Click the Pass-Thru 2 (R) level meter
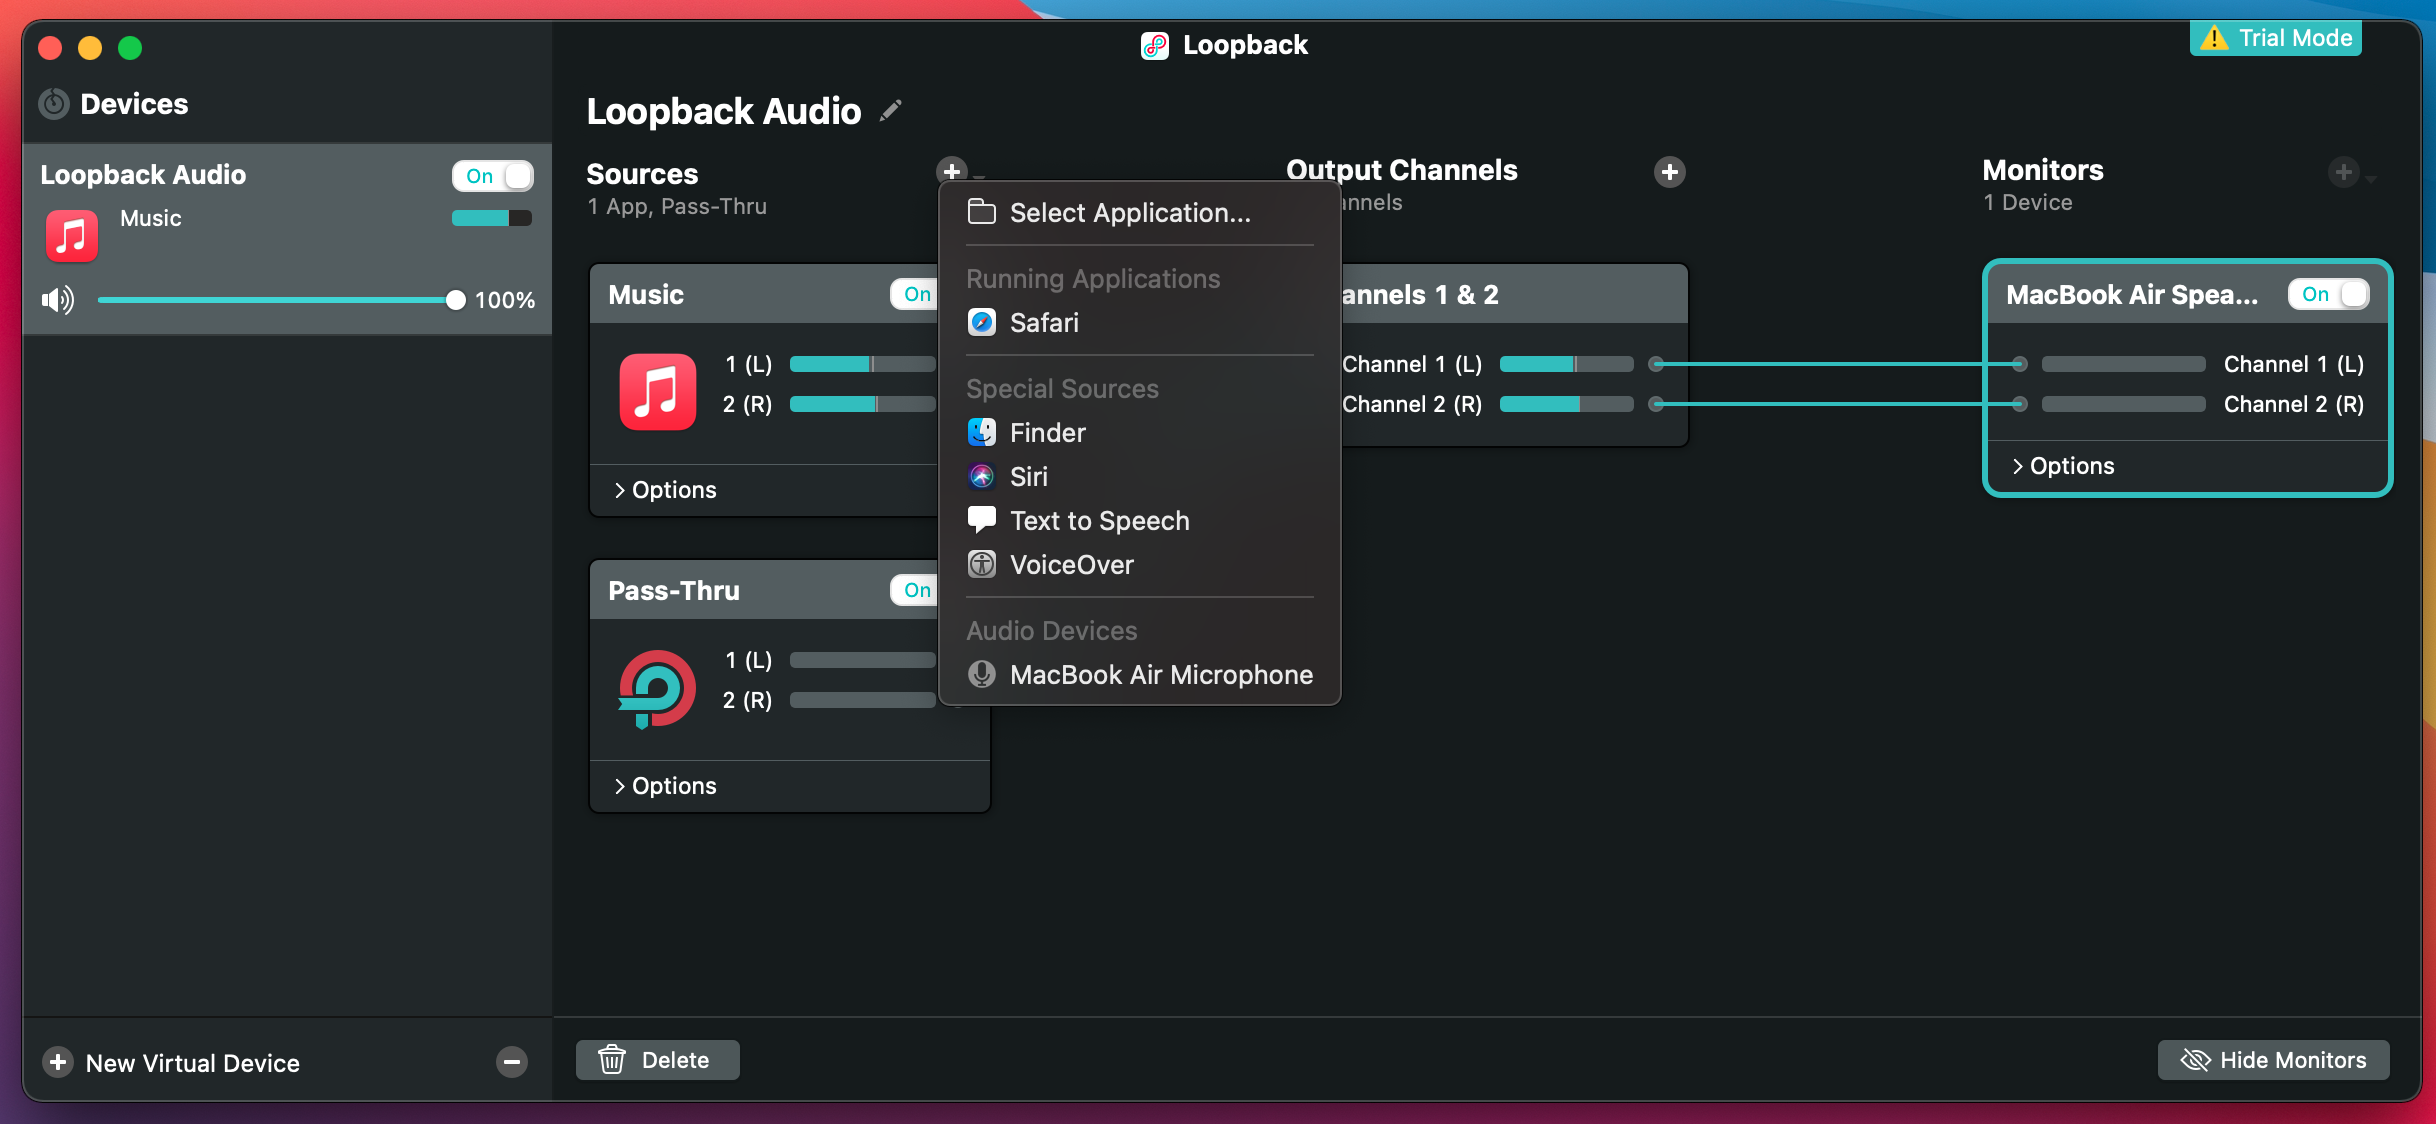The width and height of the screenshot is (2436, 1124). tap(862, 700)
